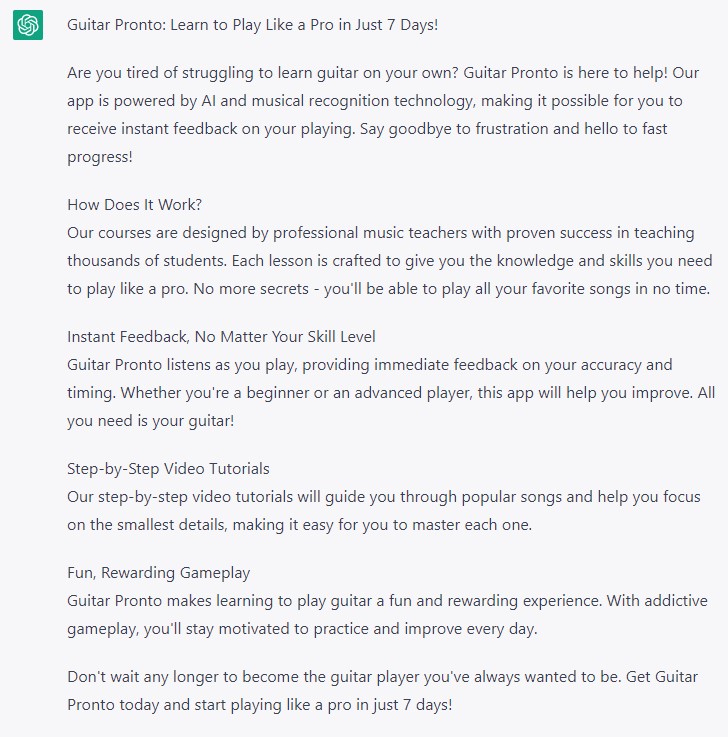Image resolution: width=728 pixels, height=737 pixels.
Task: Click the line starting 'timing. Whether you're a beginner'
Action: 391,392
